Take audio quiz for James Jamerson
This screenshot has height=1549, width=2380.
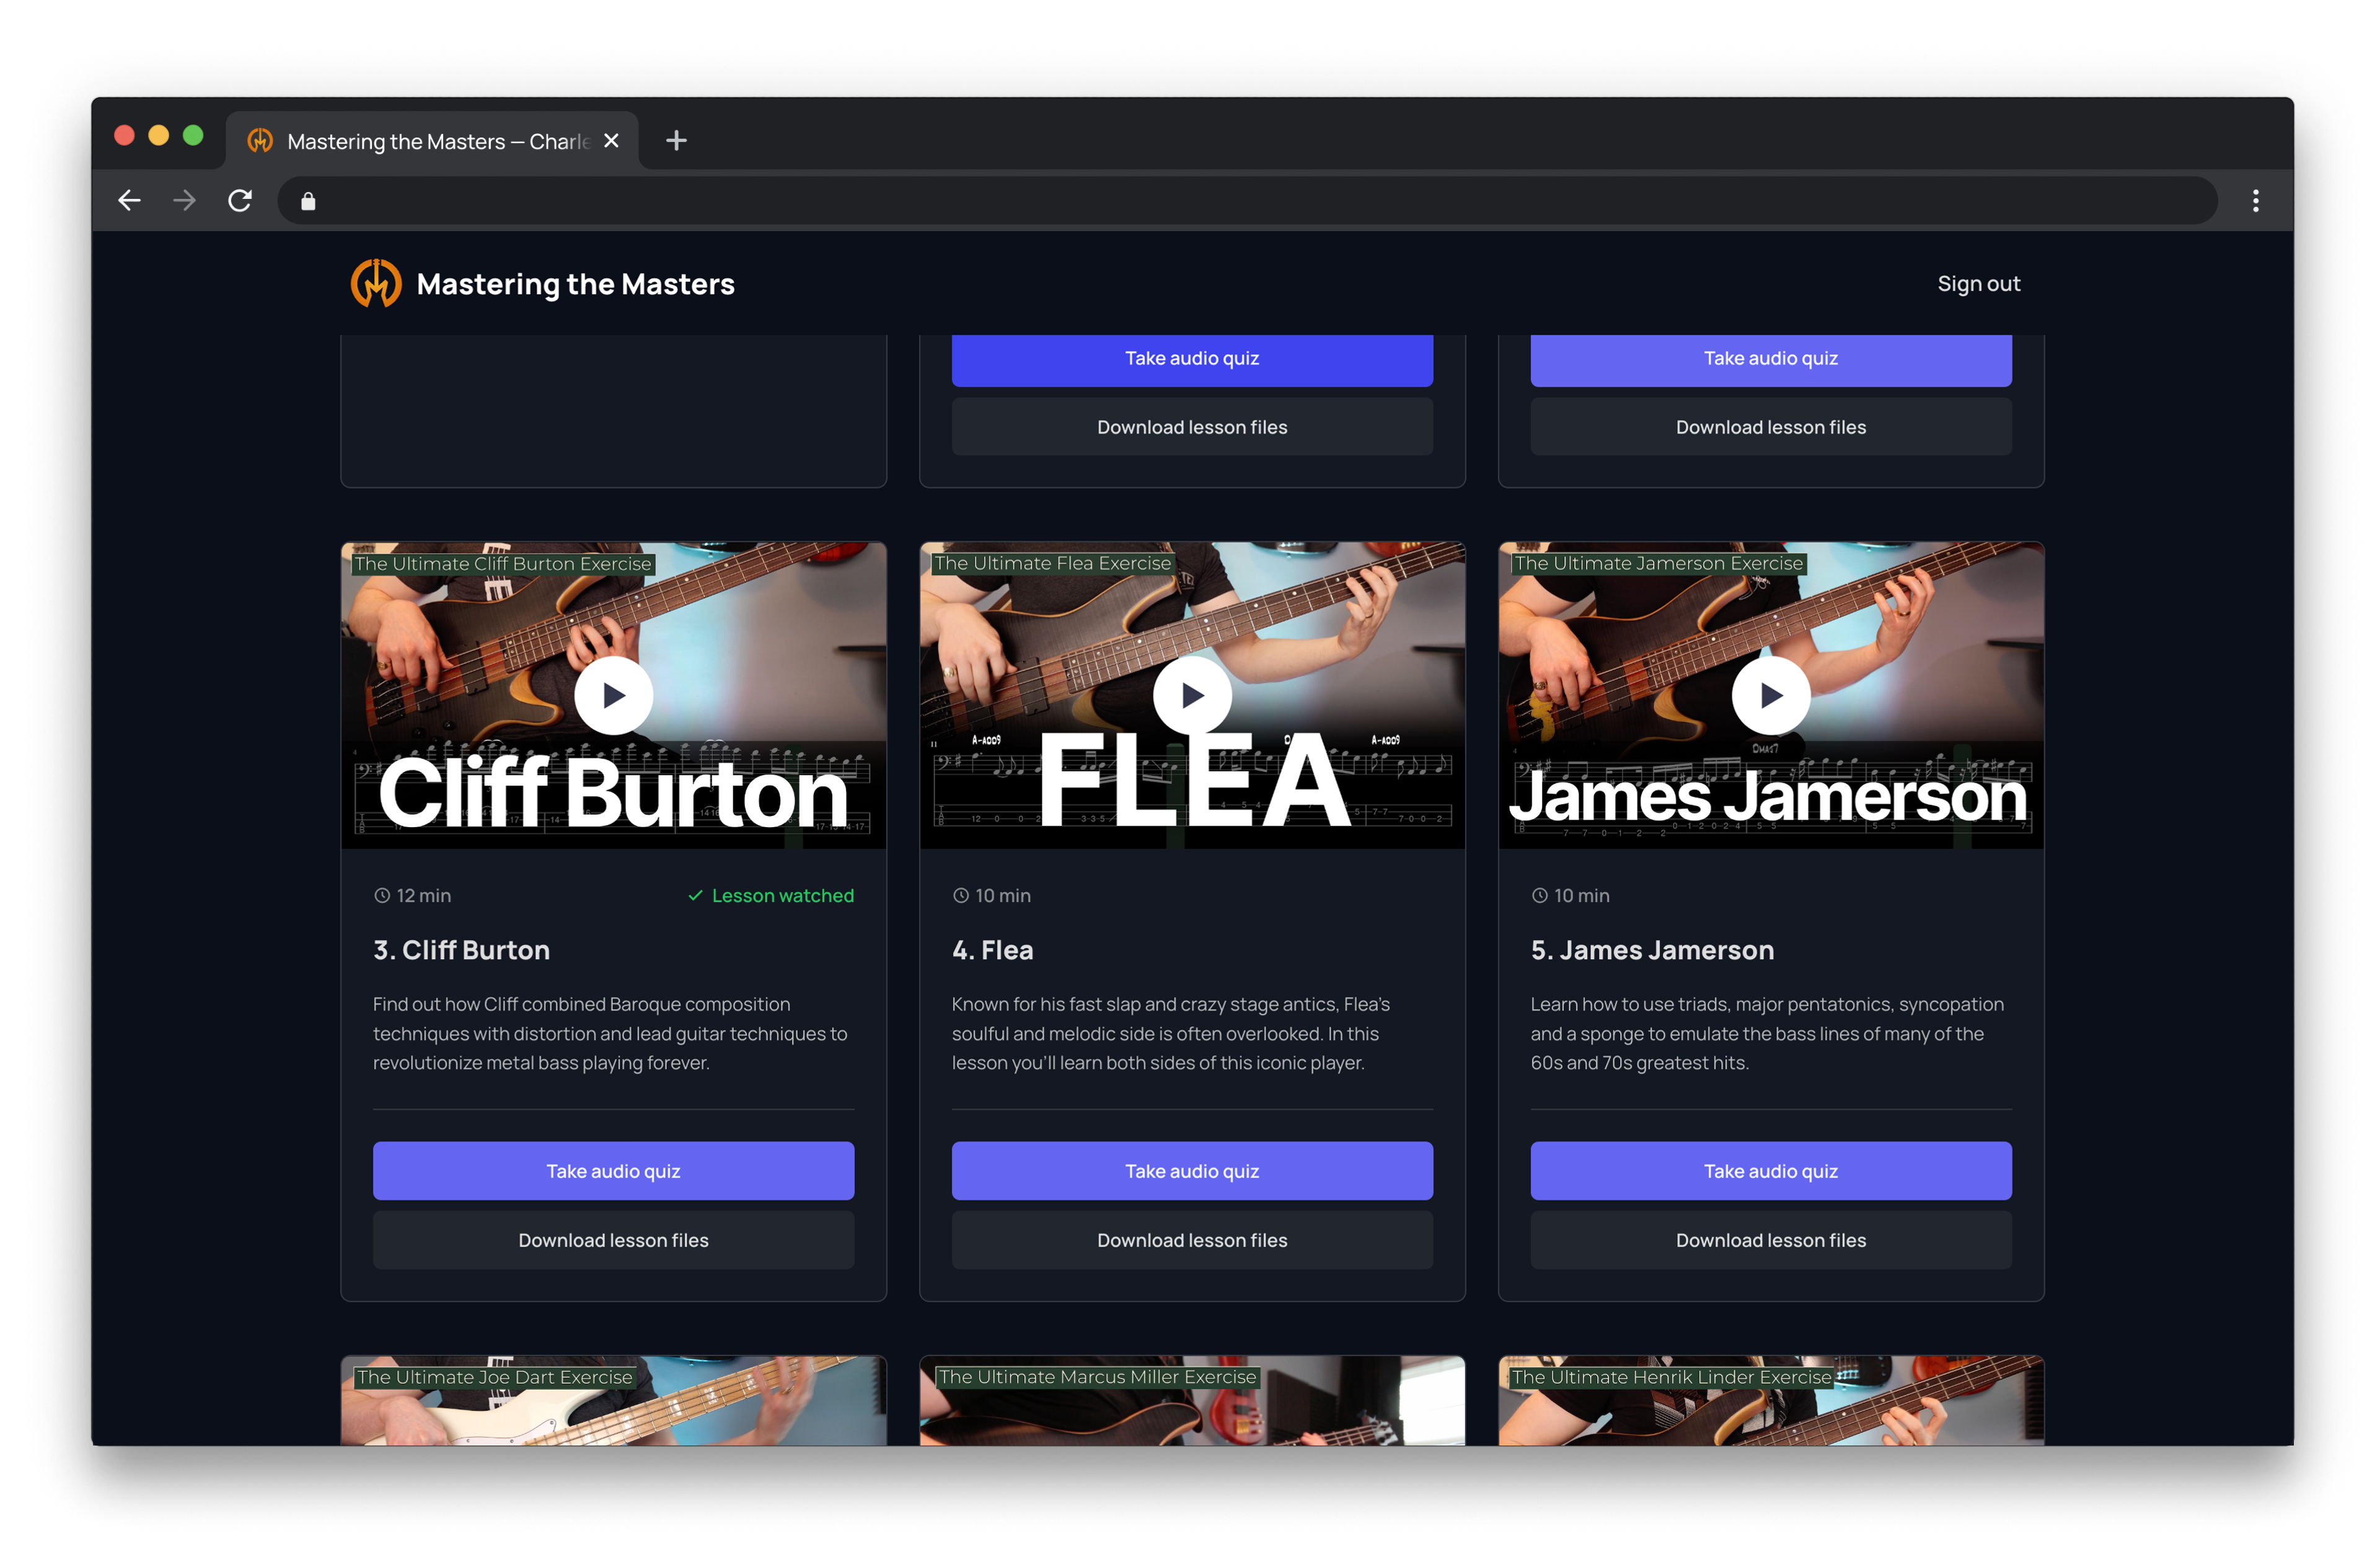tap(1770, 1170)
